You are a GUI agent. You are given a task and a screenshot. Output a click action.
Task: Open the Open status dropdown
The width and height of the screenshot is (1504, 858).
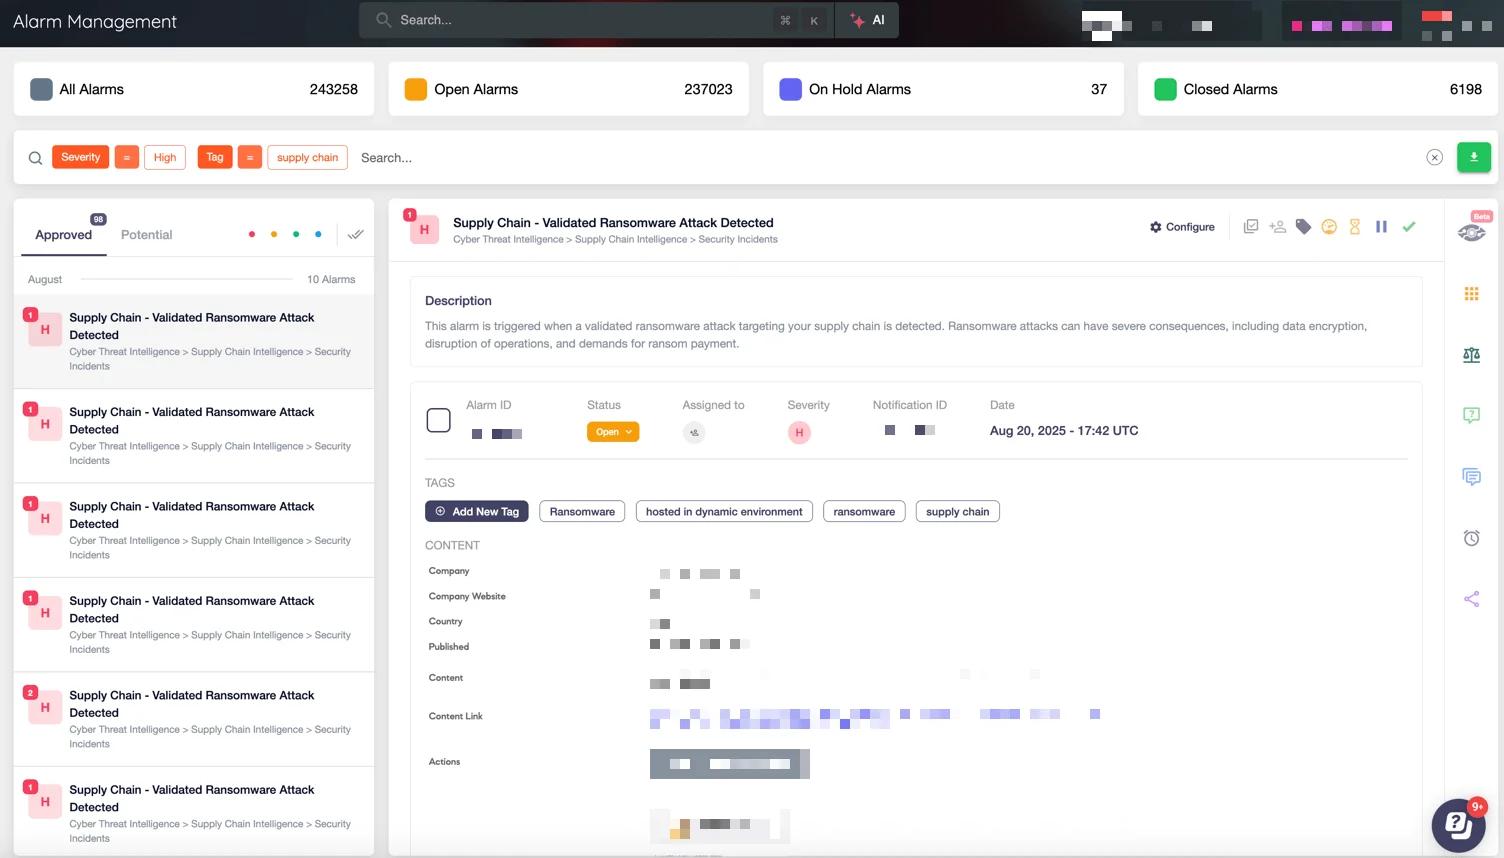click(x=612, y=431)
